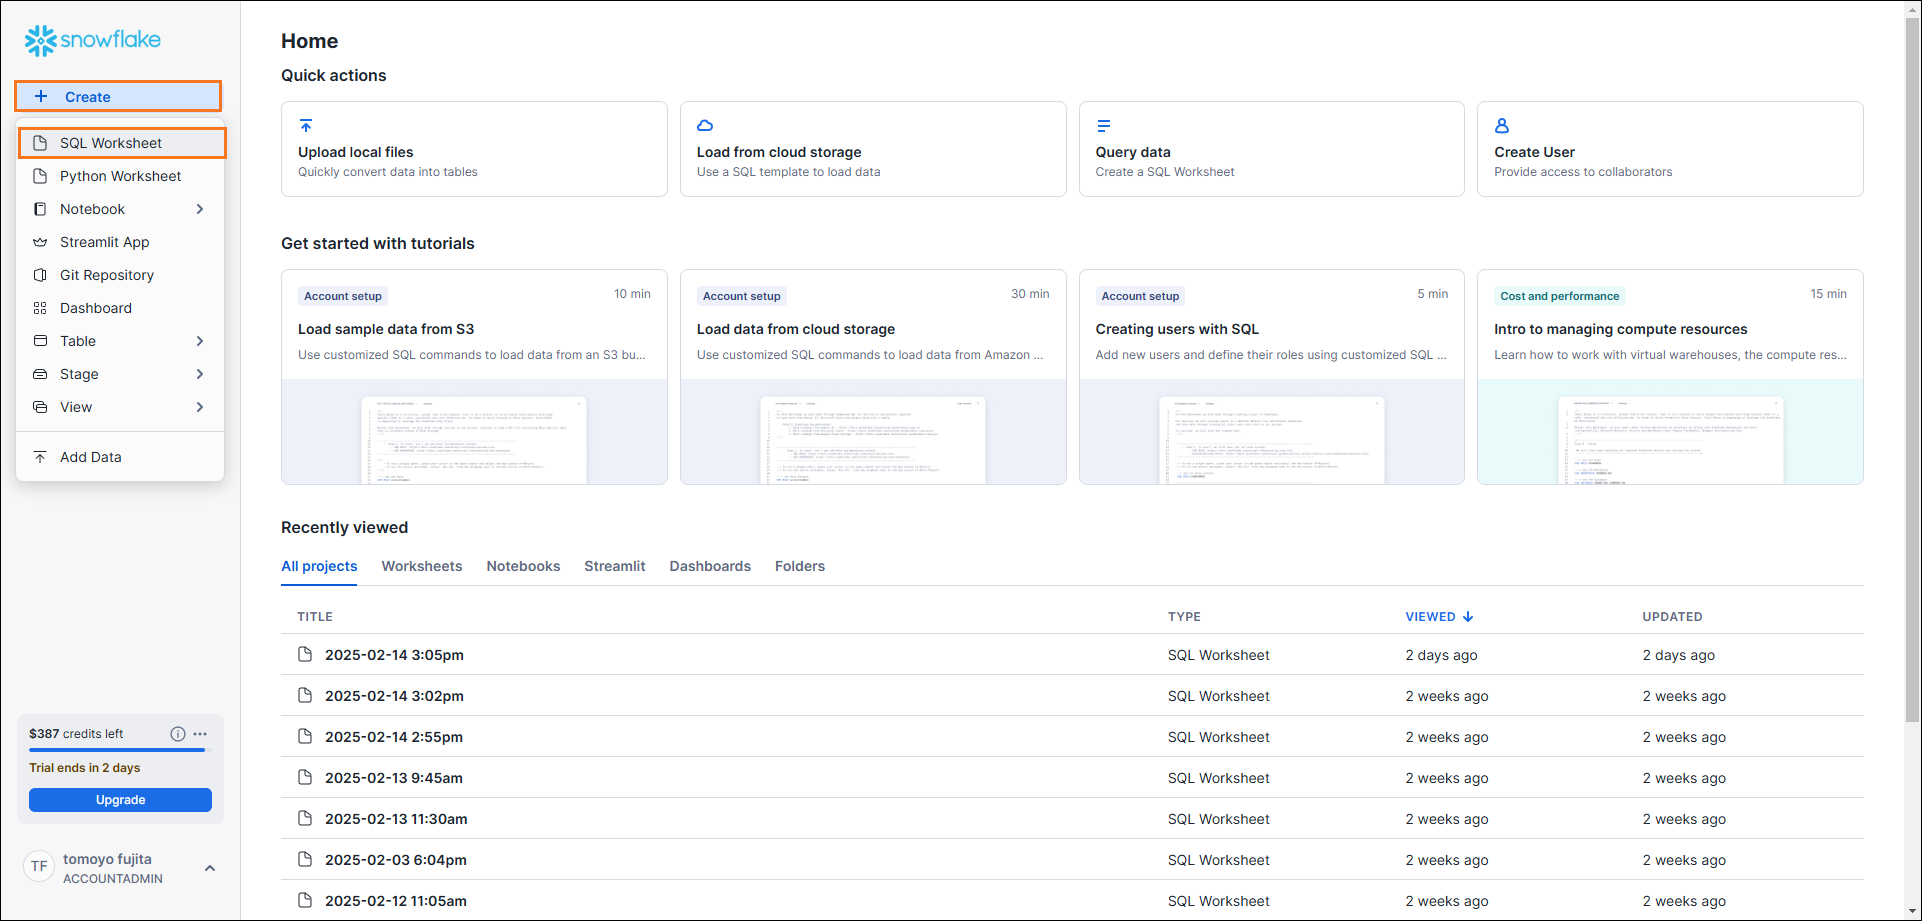Click the Create button
This screenshot has height=921, width=1922.
click(118, 97)
